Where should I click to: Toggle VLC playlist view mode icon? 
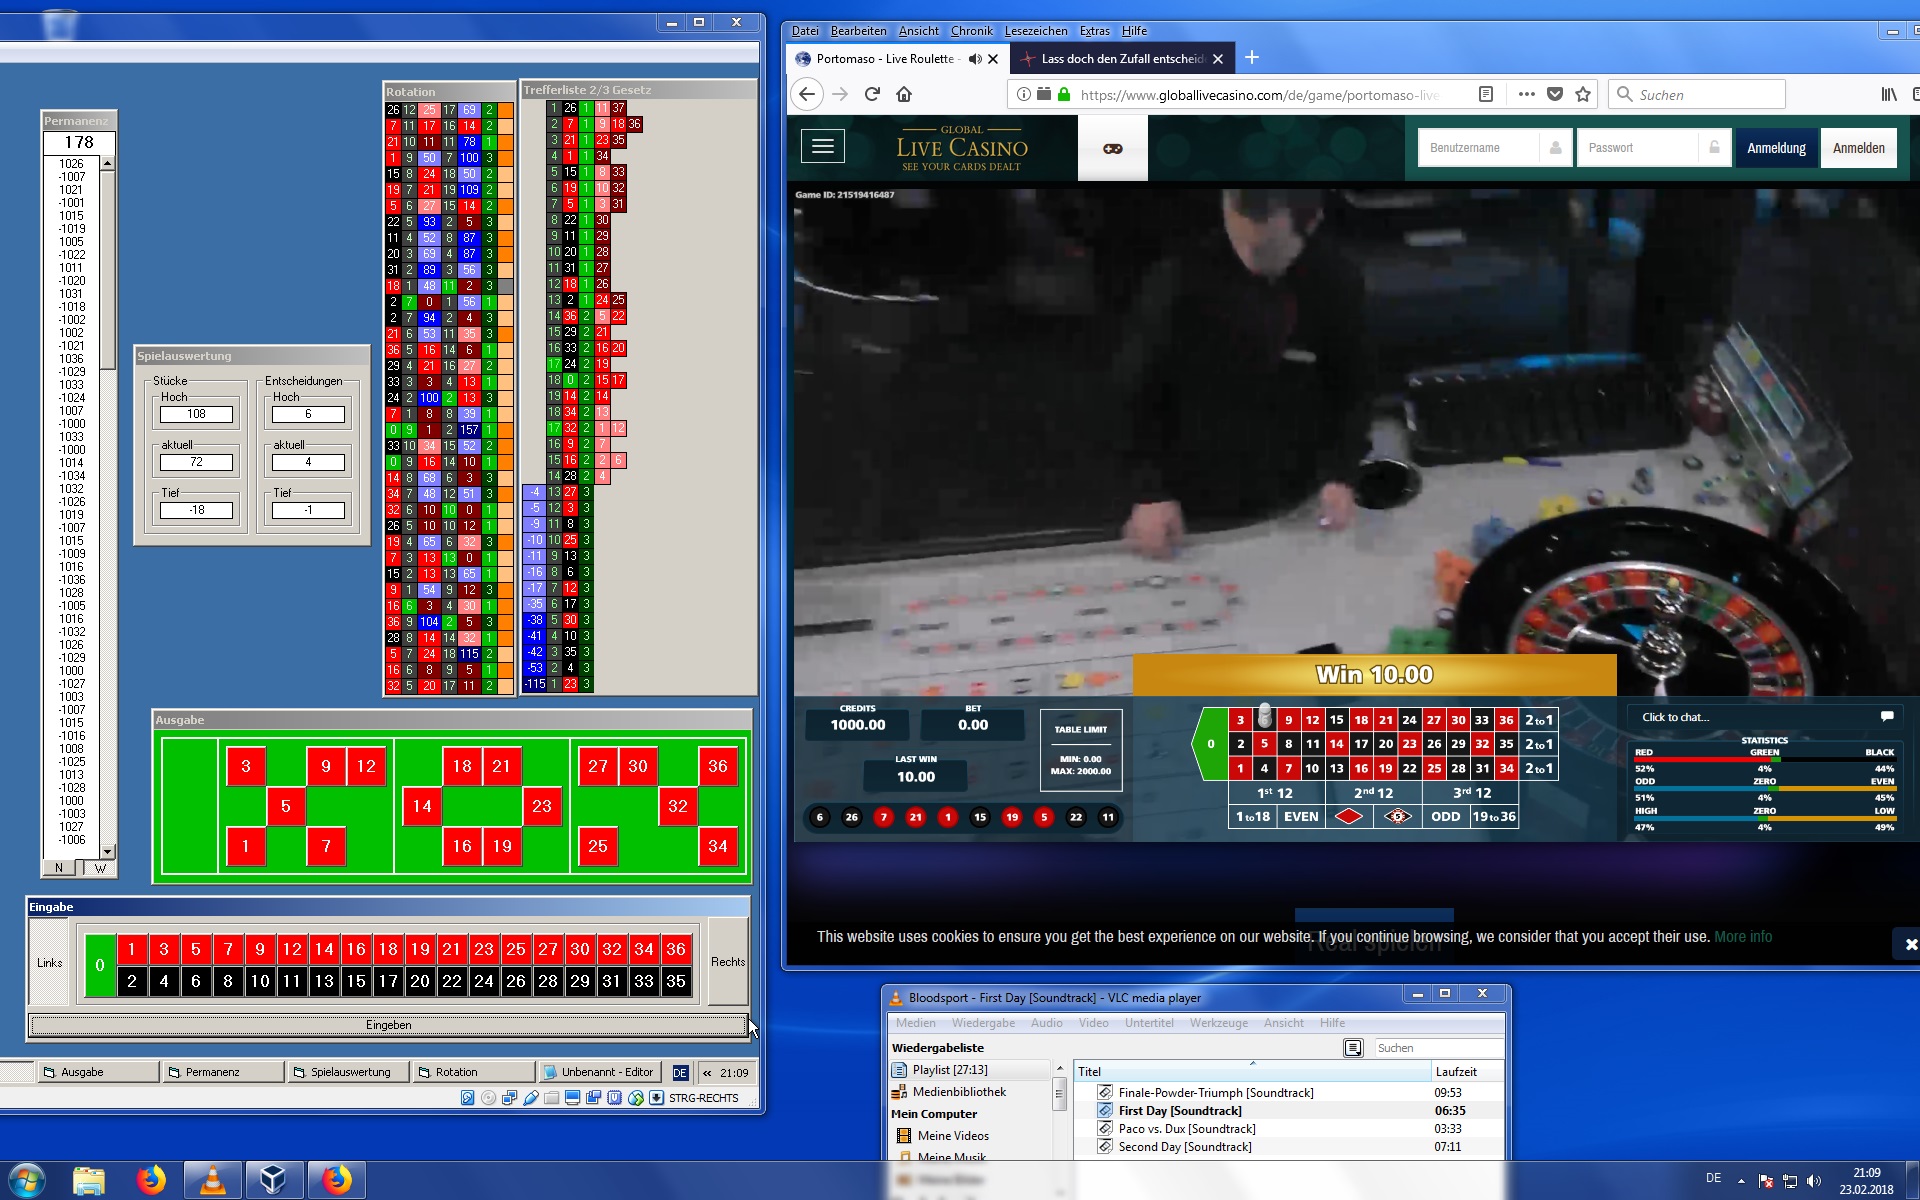[1353, 1048]
